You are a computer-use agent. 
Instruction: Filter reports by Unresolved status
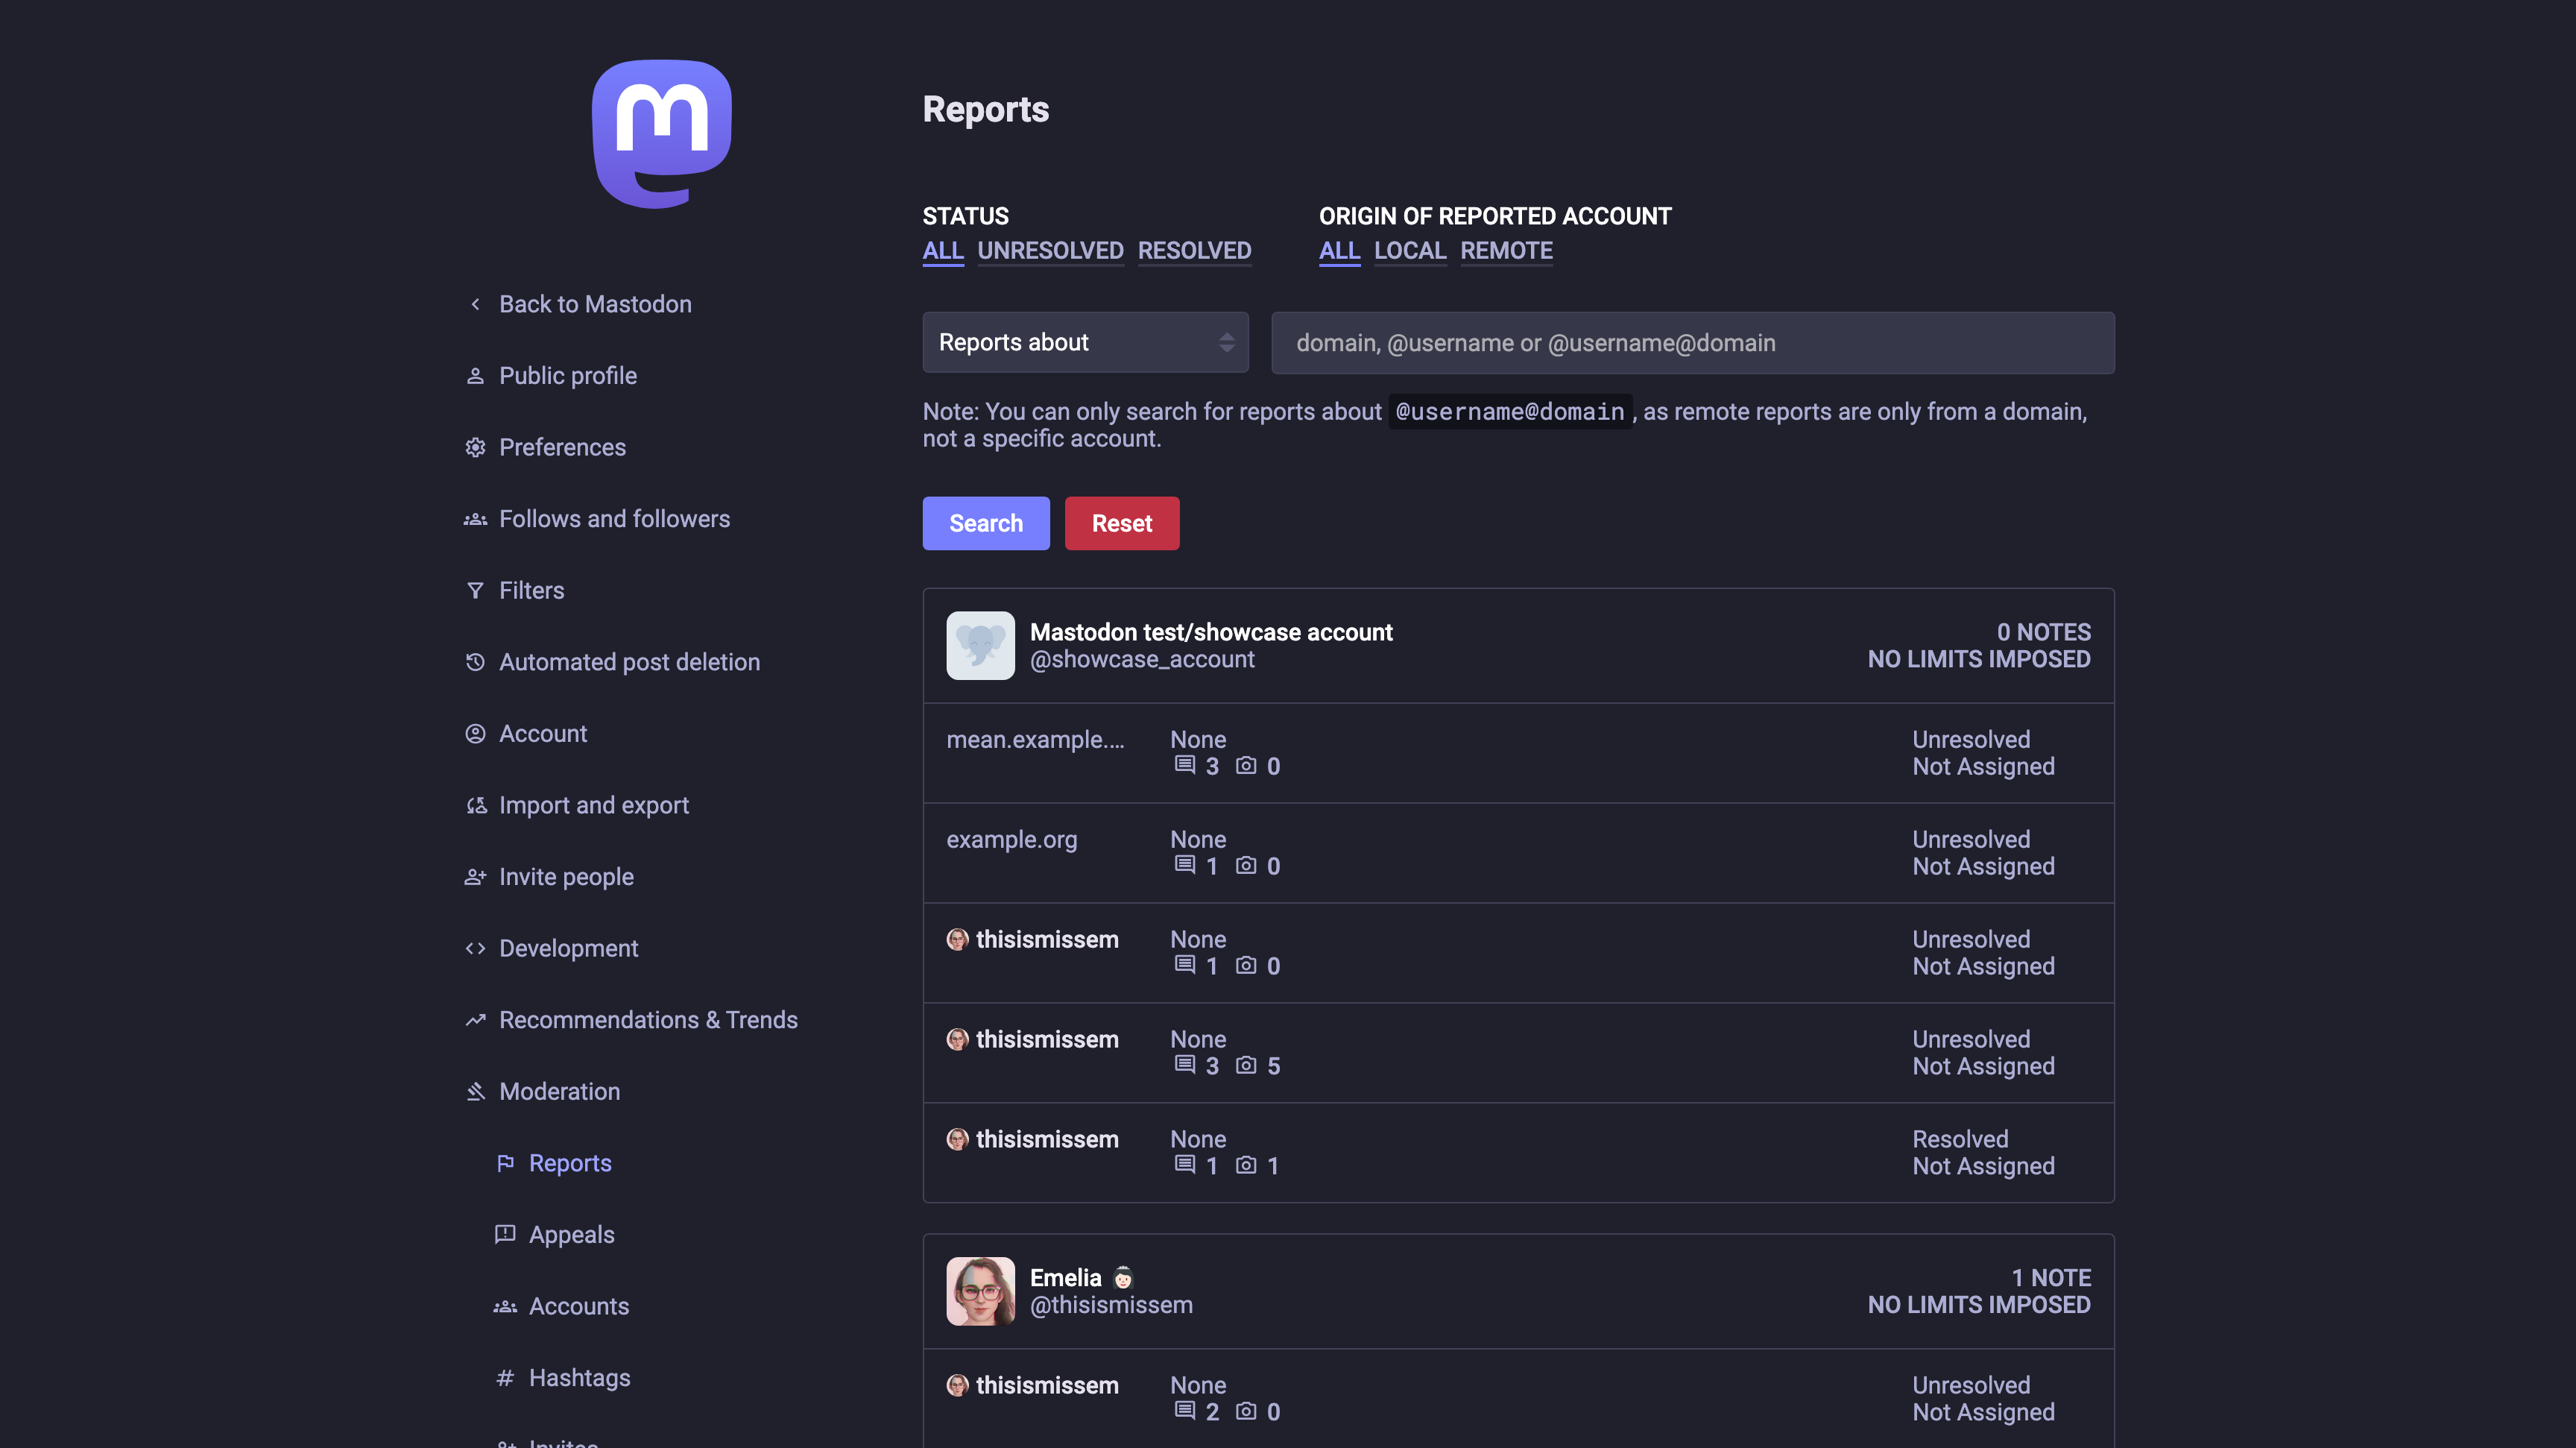click(x=1051, y=251)
